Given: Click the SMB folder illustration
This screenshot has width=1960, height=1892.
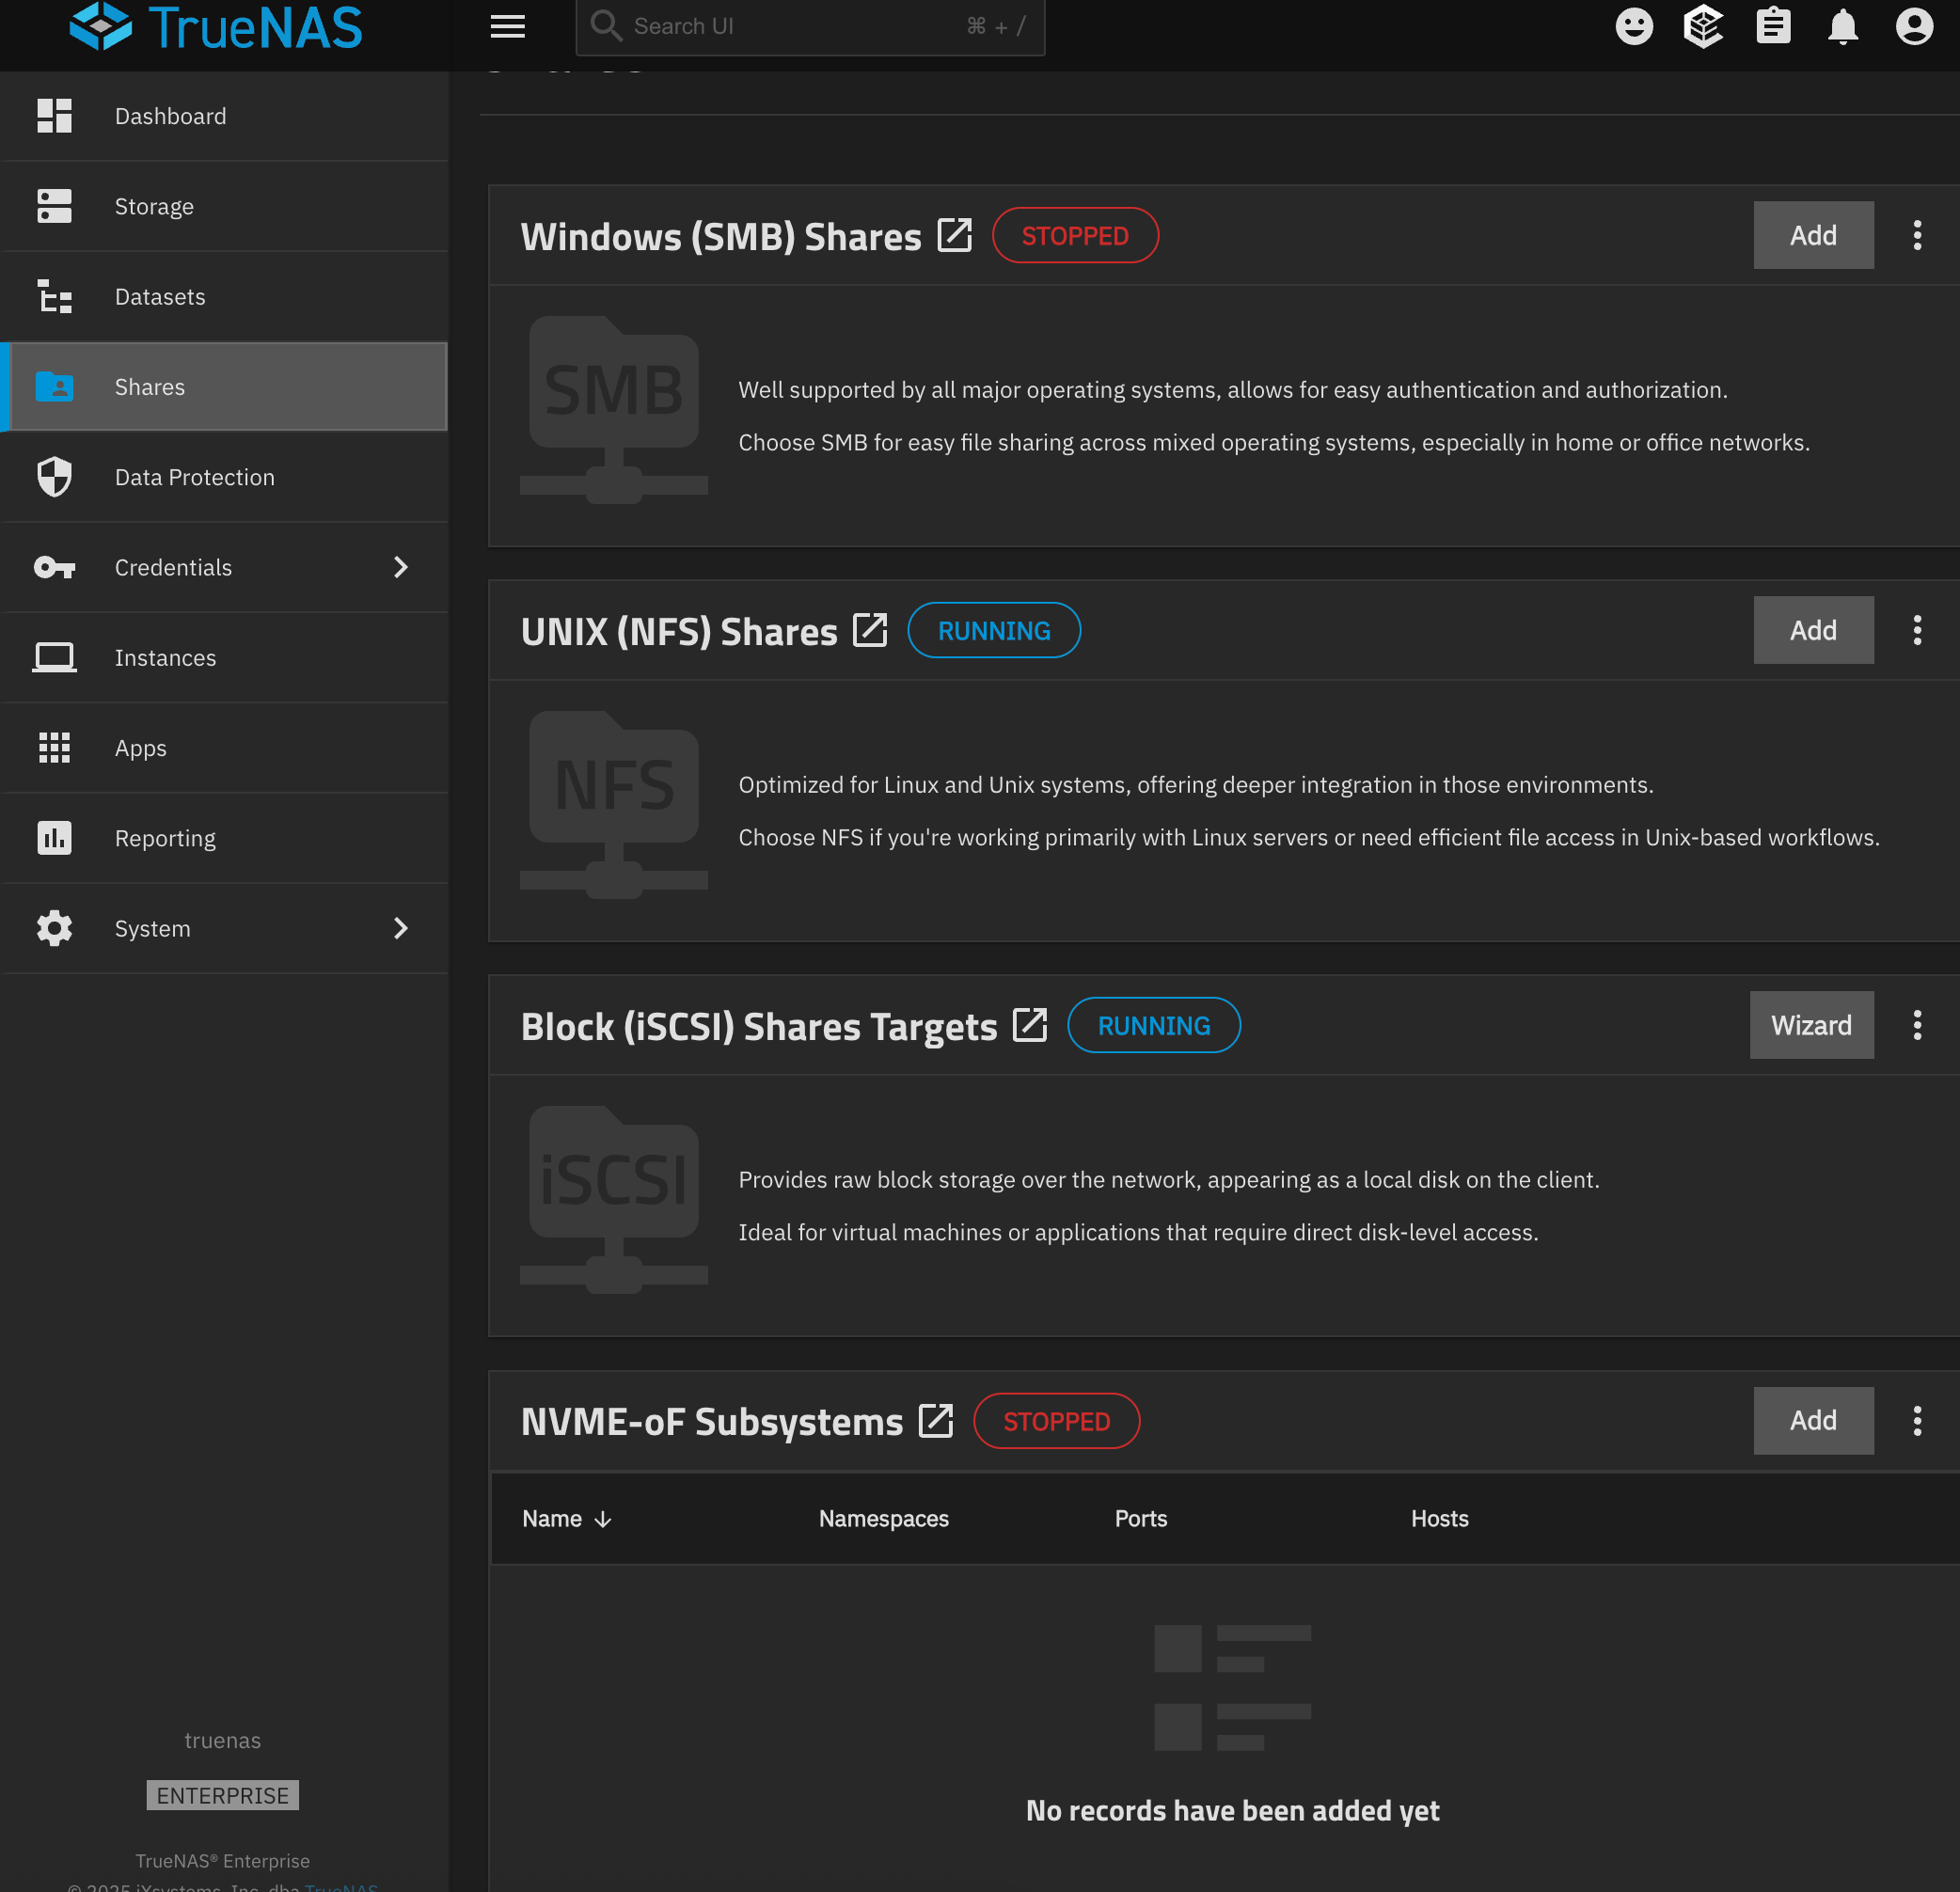Looking at the screenshot, I should 614,410.
